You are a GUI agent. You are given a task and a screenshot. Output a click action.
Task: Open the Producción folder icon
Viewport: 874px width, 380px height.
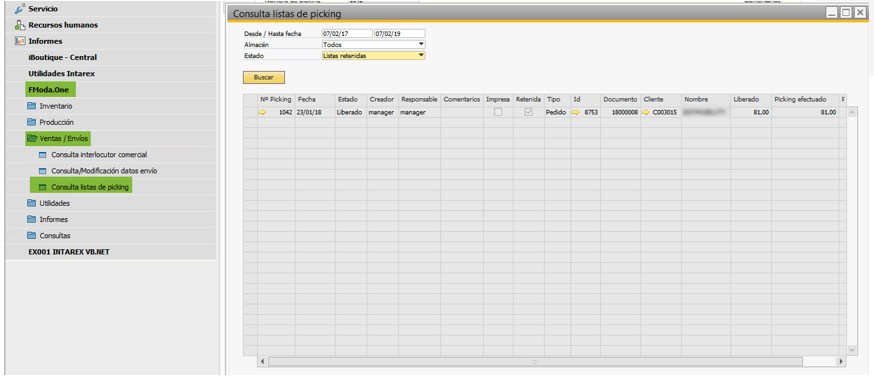coord(32,122)
